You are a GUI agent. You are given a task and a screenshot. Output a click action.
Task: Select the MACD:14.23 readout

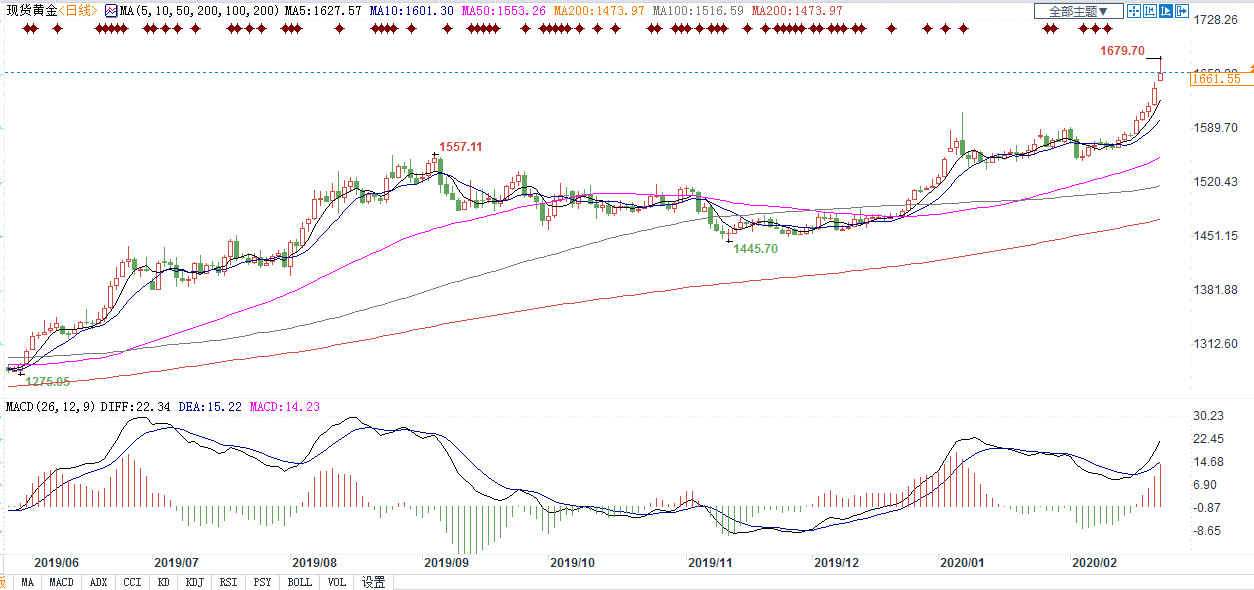285,407
